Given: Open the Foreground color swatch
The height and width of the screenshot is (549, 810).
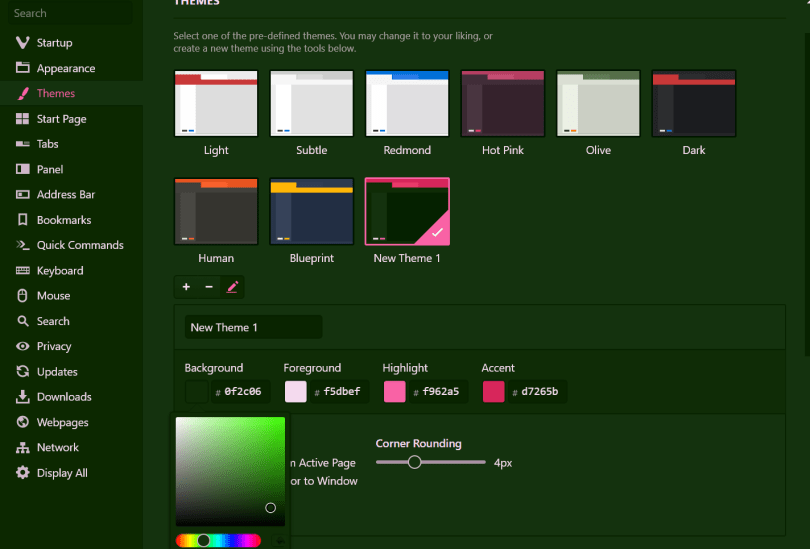Looking at the screenshot, I should click(x=296, y=392).
